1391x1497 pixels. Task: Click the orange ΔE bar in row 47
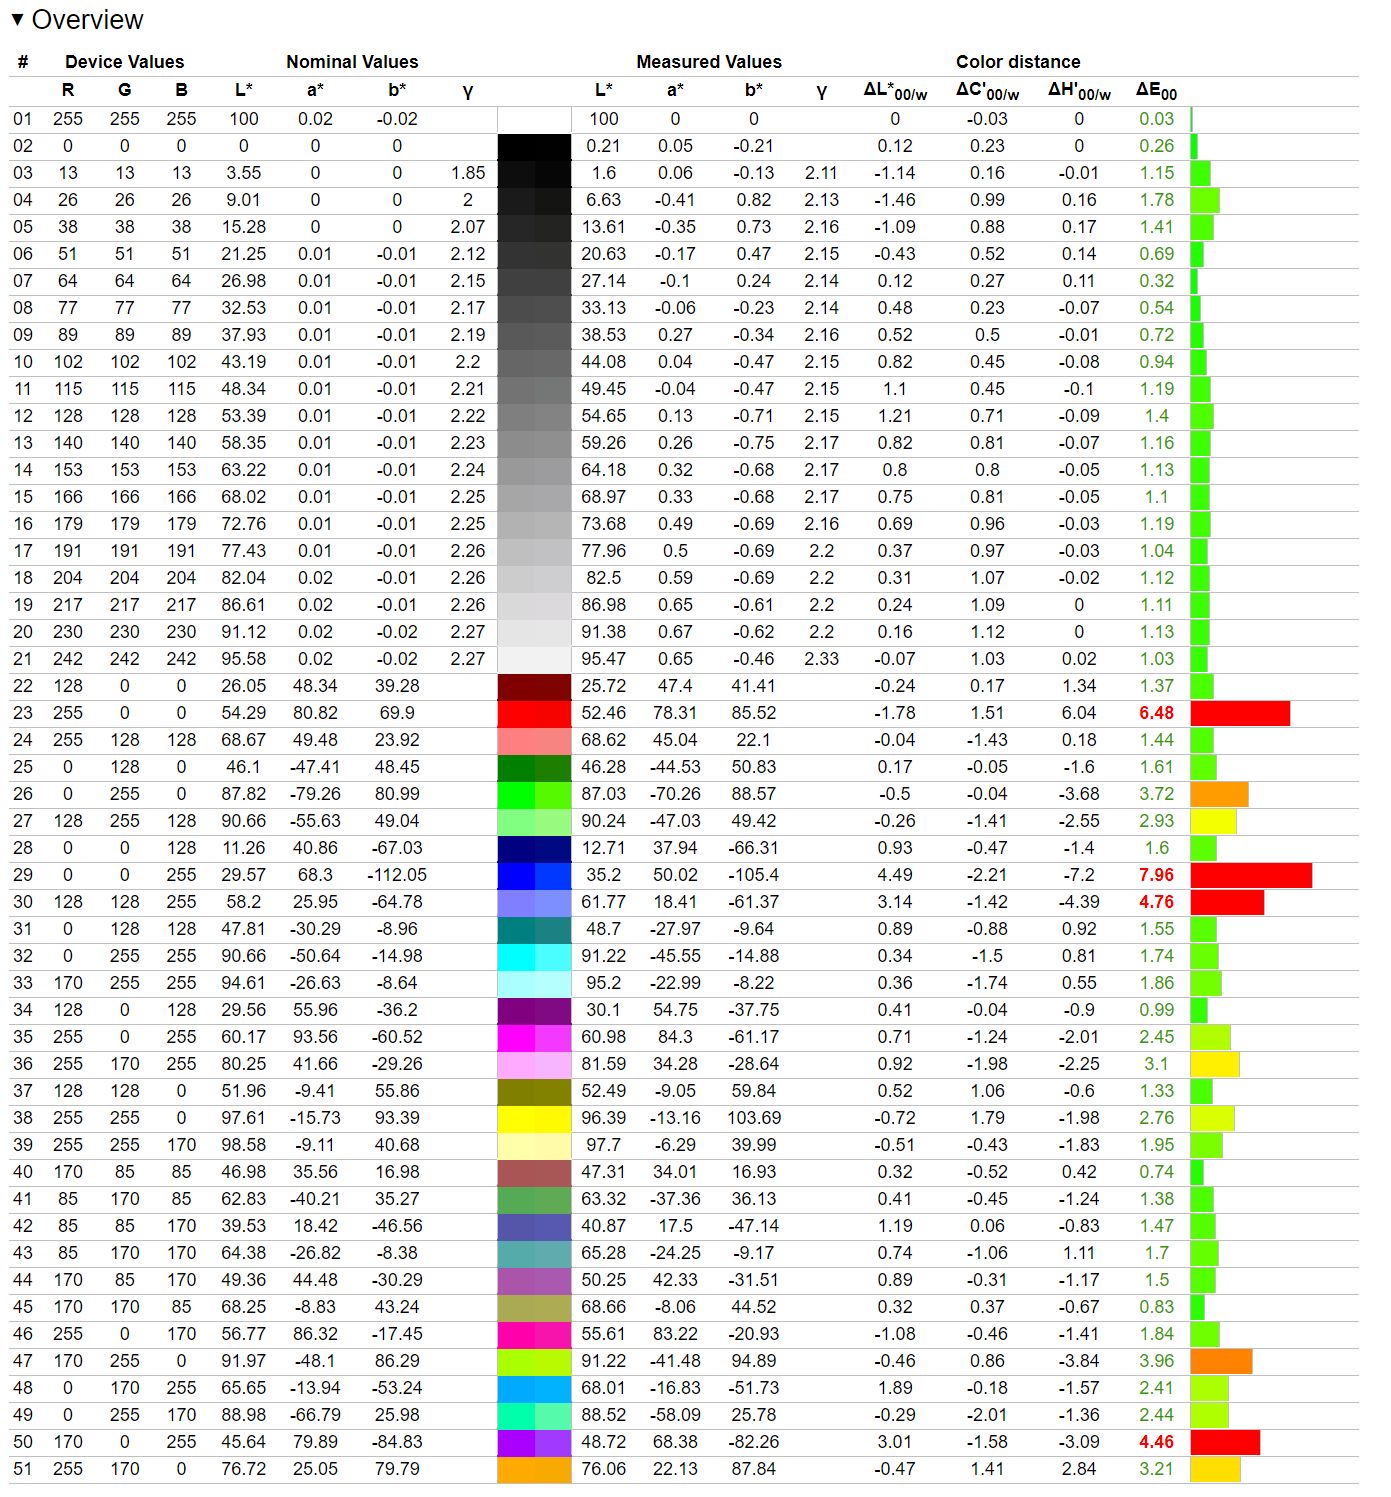click(x=1220, y=1361)
